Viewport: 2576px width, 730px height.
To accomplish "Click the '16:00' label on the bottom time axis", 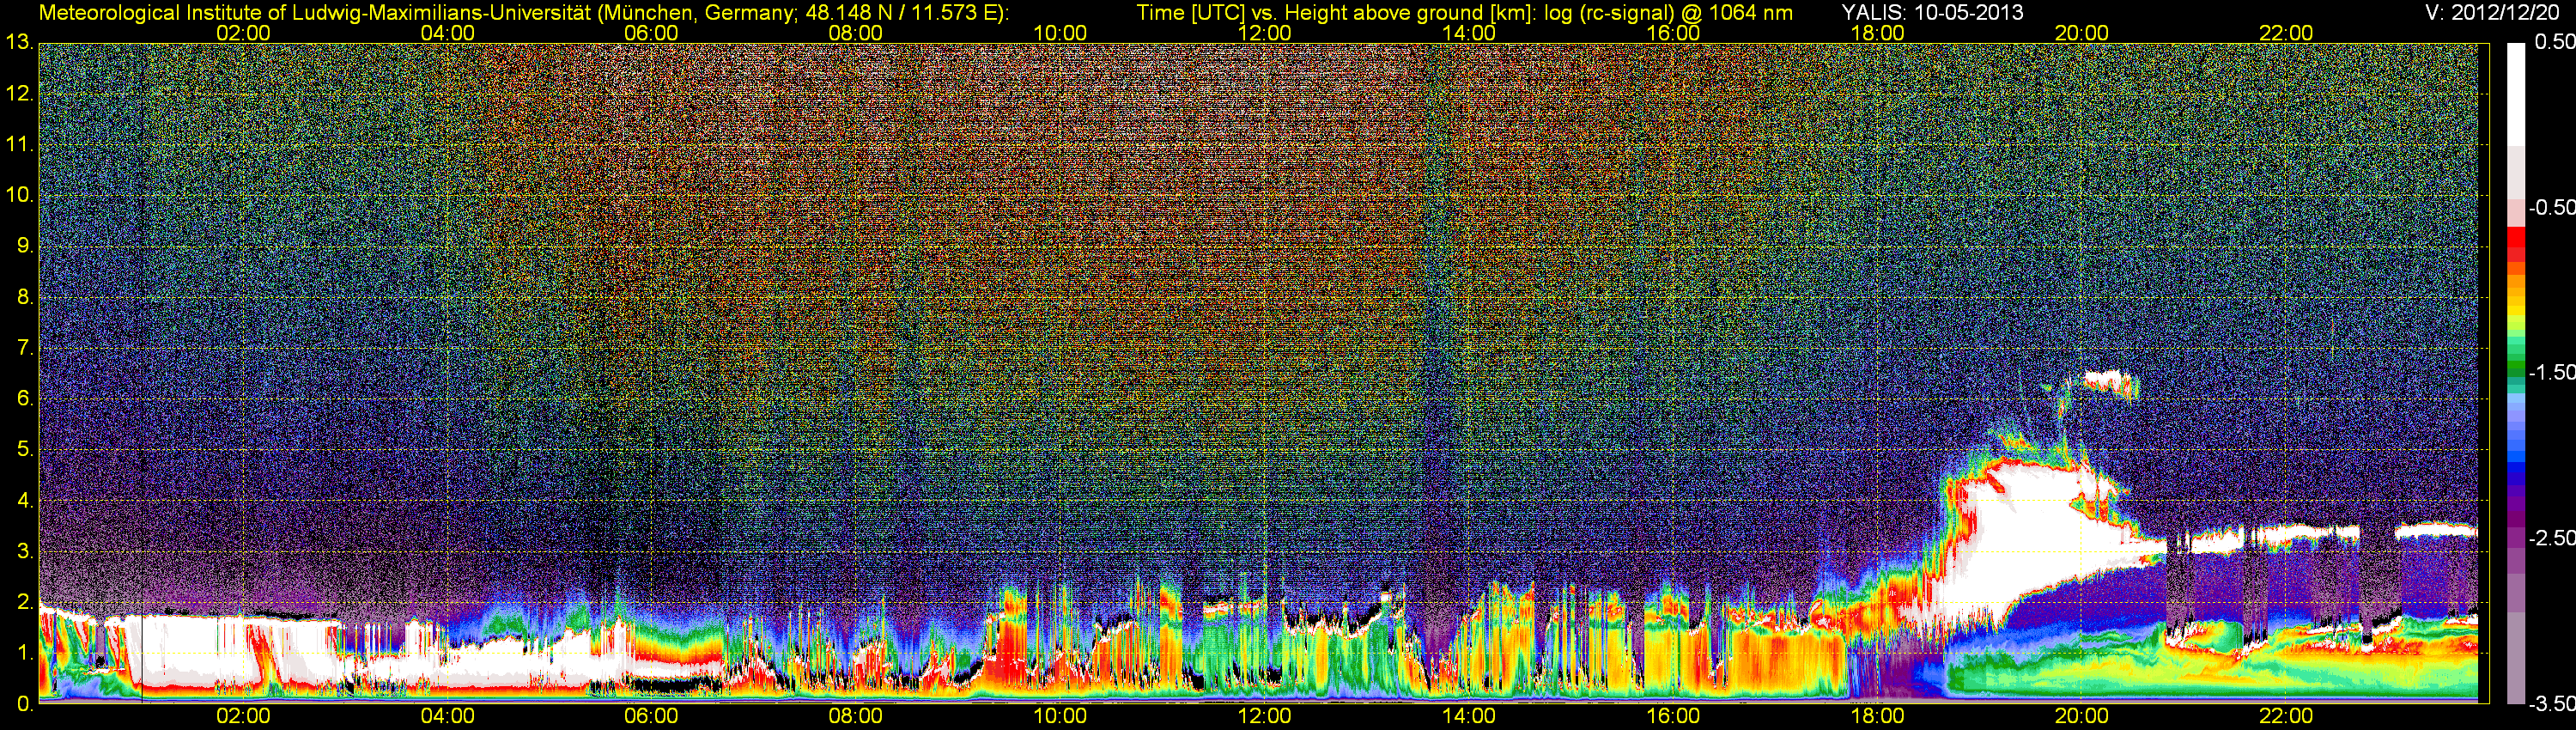I will coord(1673,716).
